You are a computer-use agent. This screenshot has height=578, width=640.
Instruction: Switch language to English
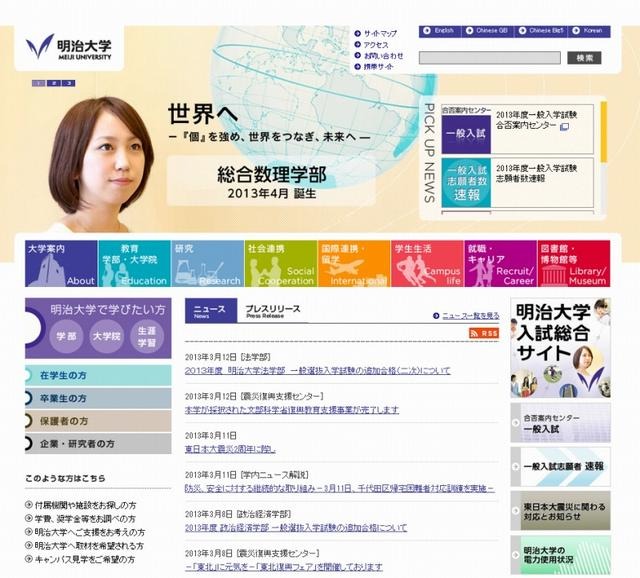click(x=440, y=31)
